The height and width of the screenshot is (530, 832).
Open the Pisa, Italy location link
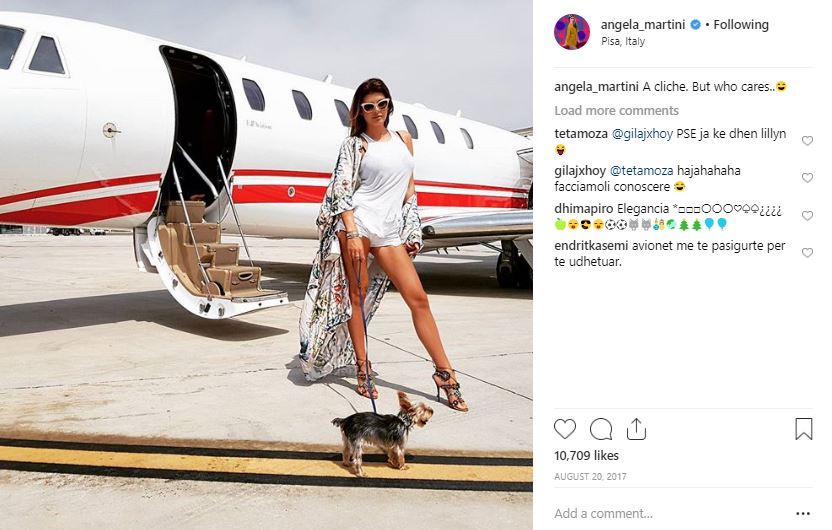point(623,41)
